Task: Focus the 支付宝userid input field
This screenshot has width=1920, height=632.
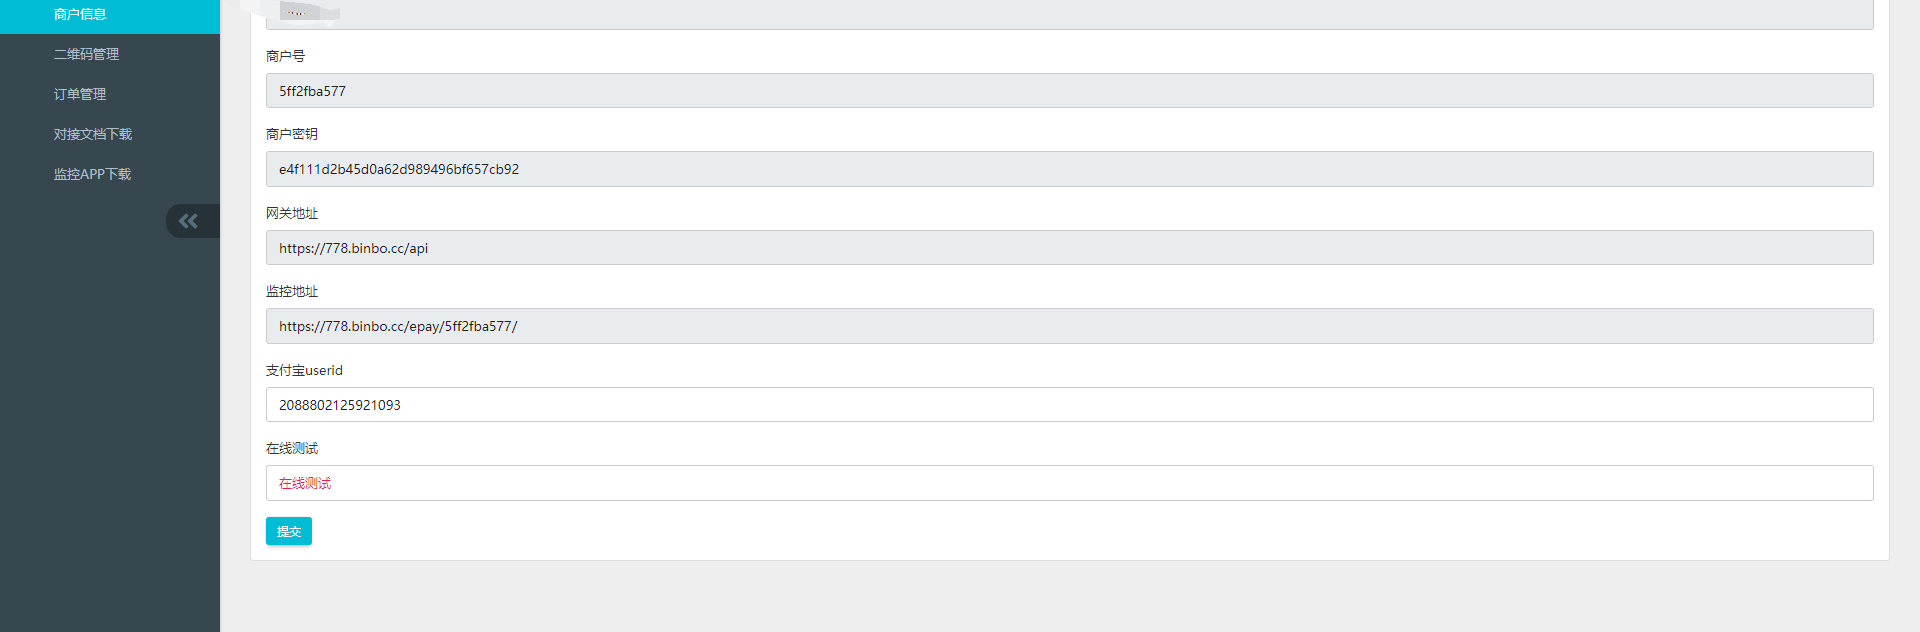Action: pos(1069,405)
